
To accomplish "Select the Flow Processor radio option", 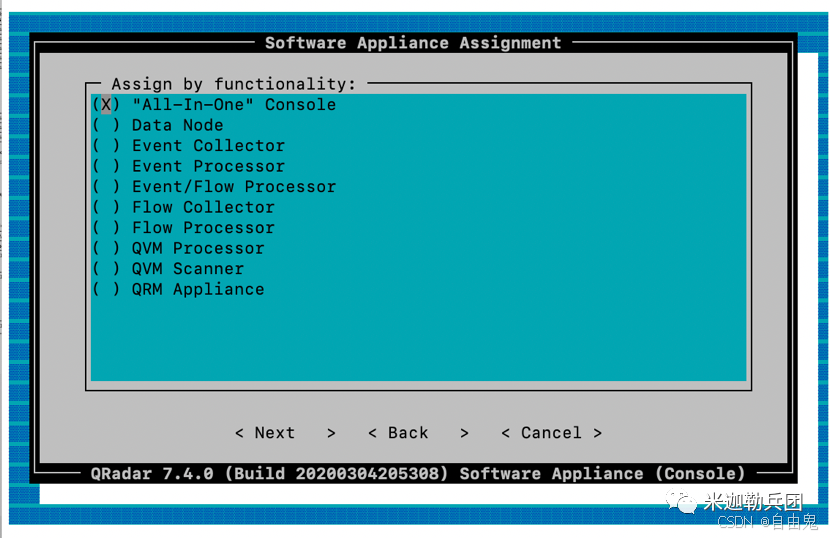I will pyautogui.click(x=183, y=228).
